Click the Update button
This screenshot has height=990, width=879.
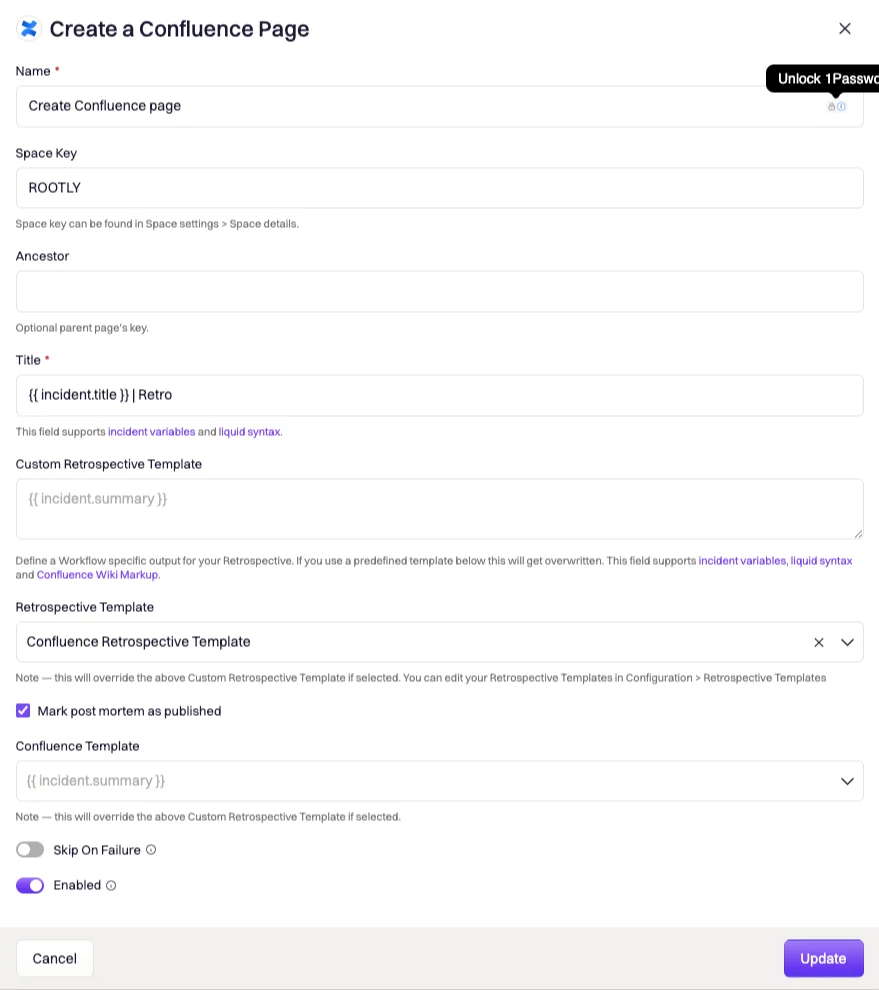click(823, 958)
